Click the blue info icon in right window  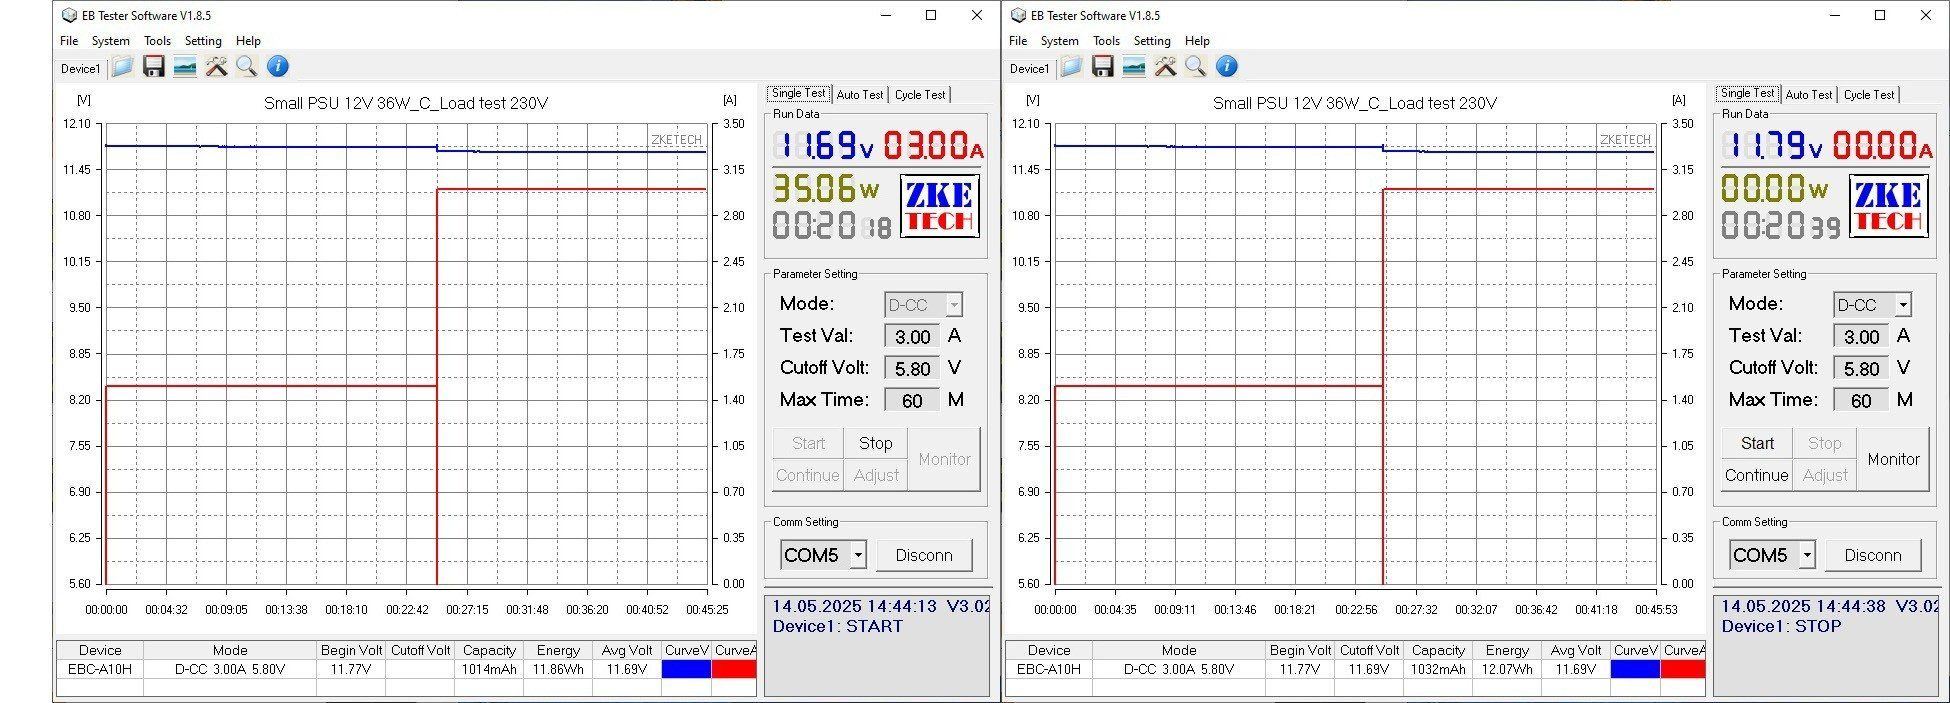[1227, 67]
